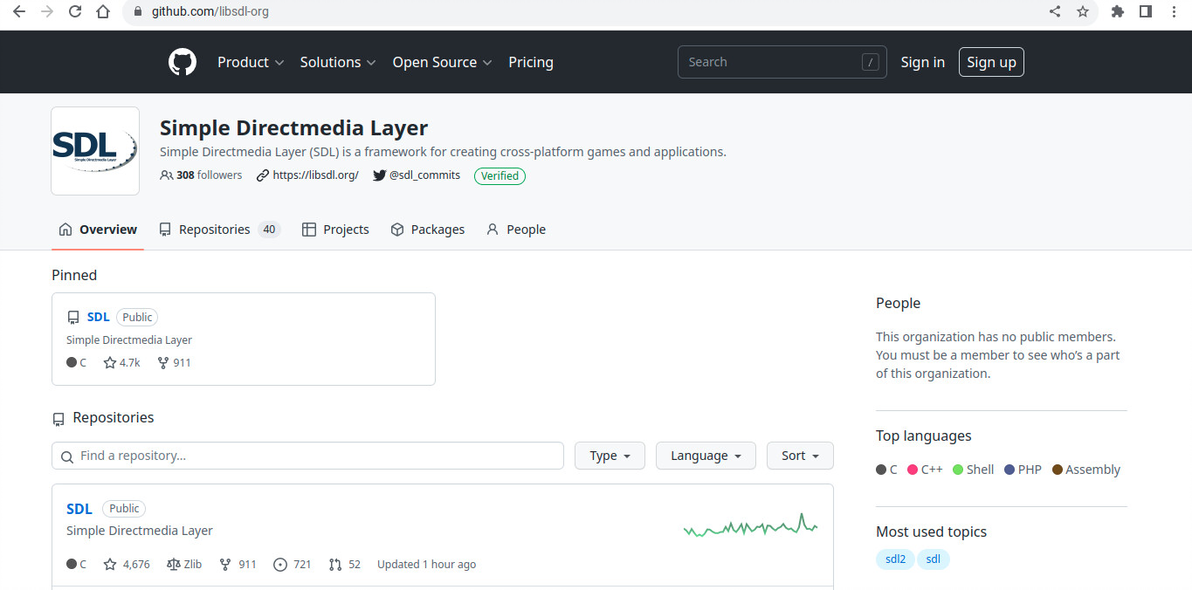Open the browser extensions puzzle icon

pyautogui.click(x=1117, y=12)
